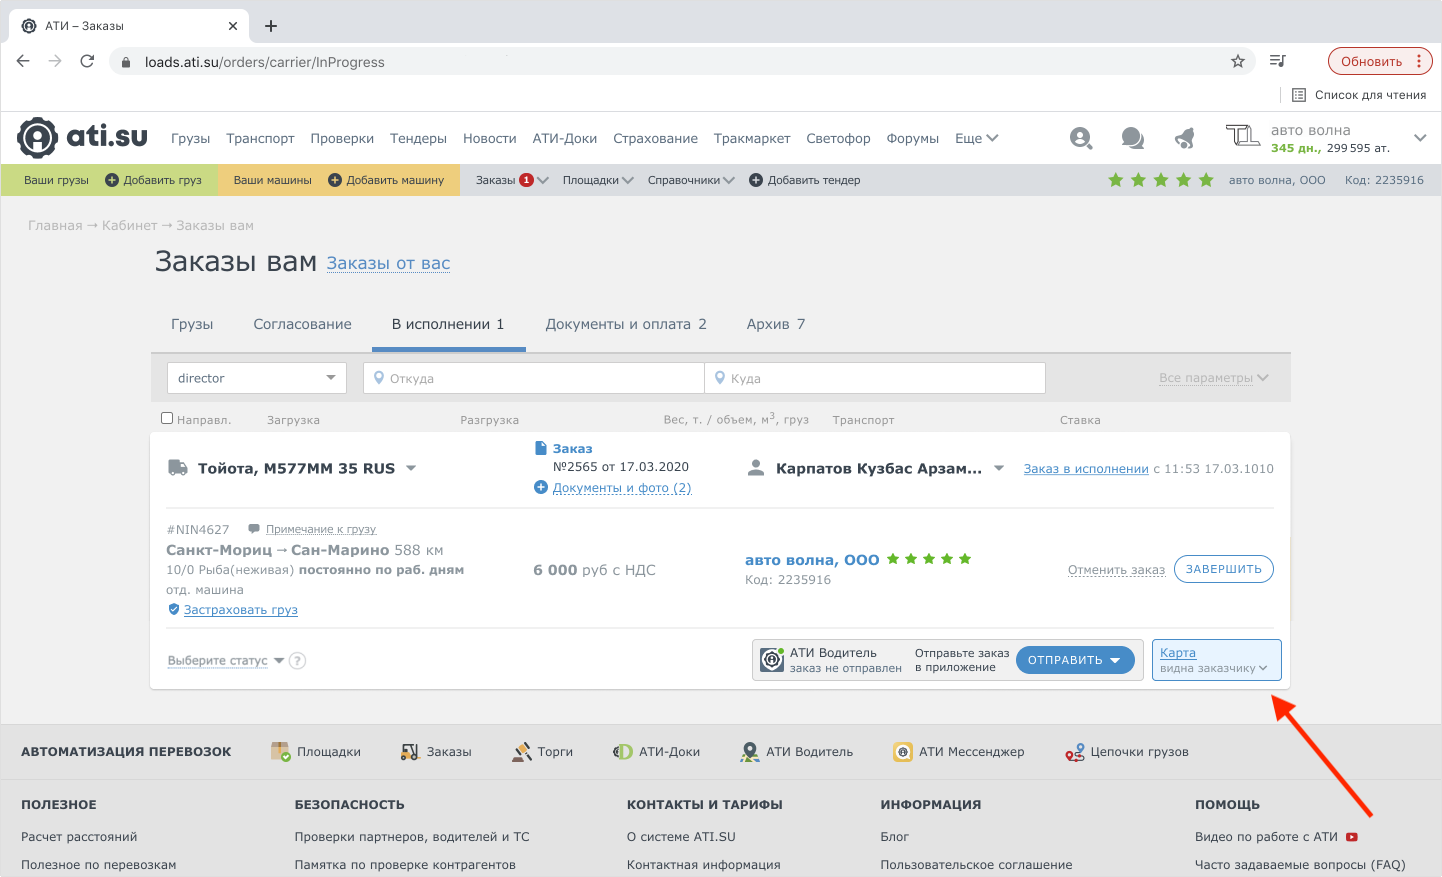Viewport: 1442px width, 877px height.
Task: Bookmark page with the star icon
Action: pos(1238,61)
